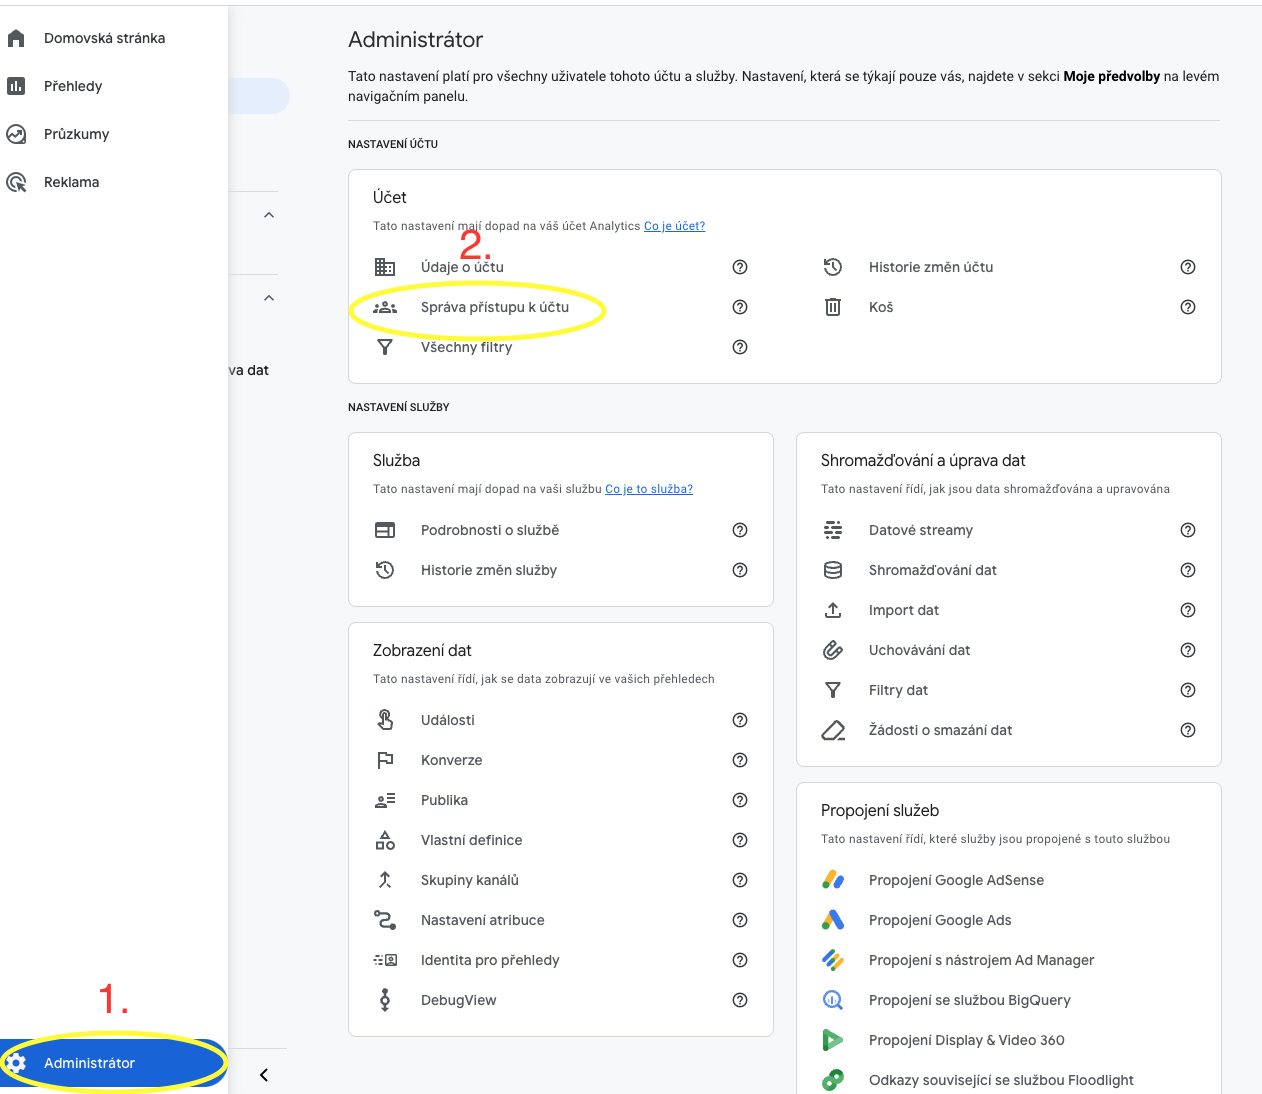
Task: Open Propojení s nástrojem Ad Manager entry
Action: pyautogui.click(x=982, y=960)
